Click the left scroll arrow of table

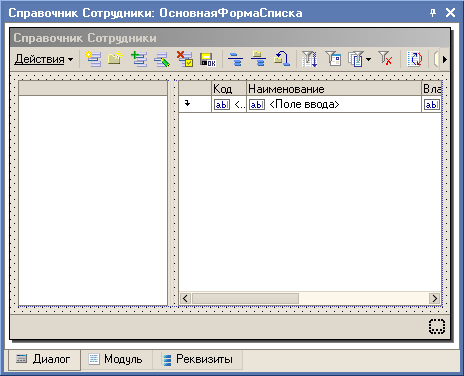[x=186, y=298]
